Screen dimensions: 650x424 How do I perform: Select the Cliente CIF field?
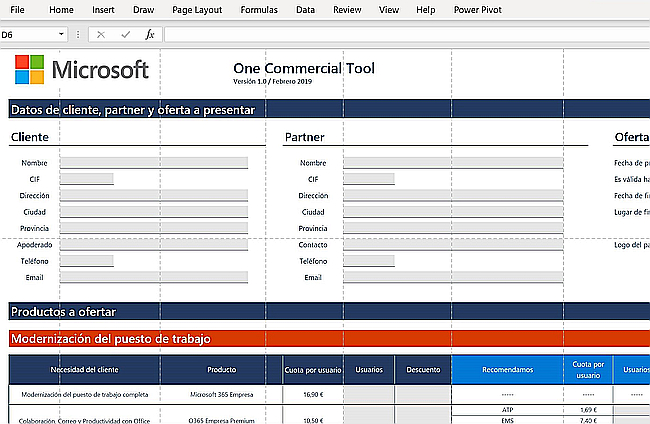pos(87,179)
